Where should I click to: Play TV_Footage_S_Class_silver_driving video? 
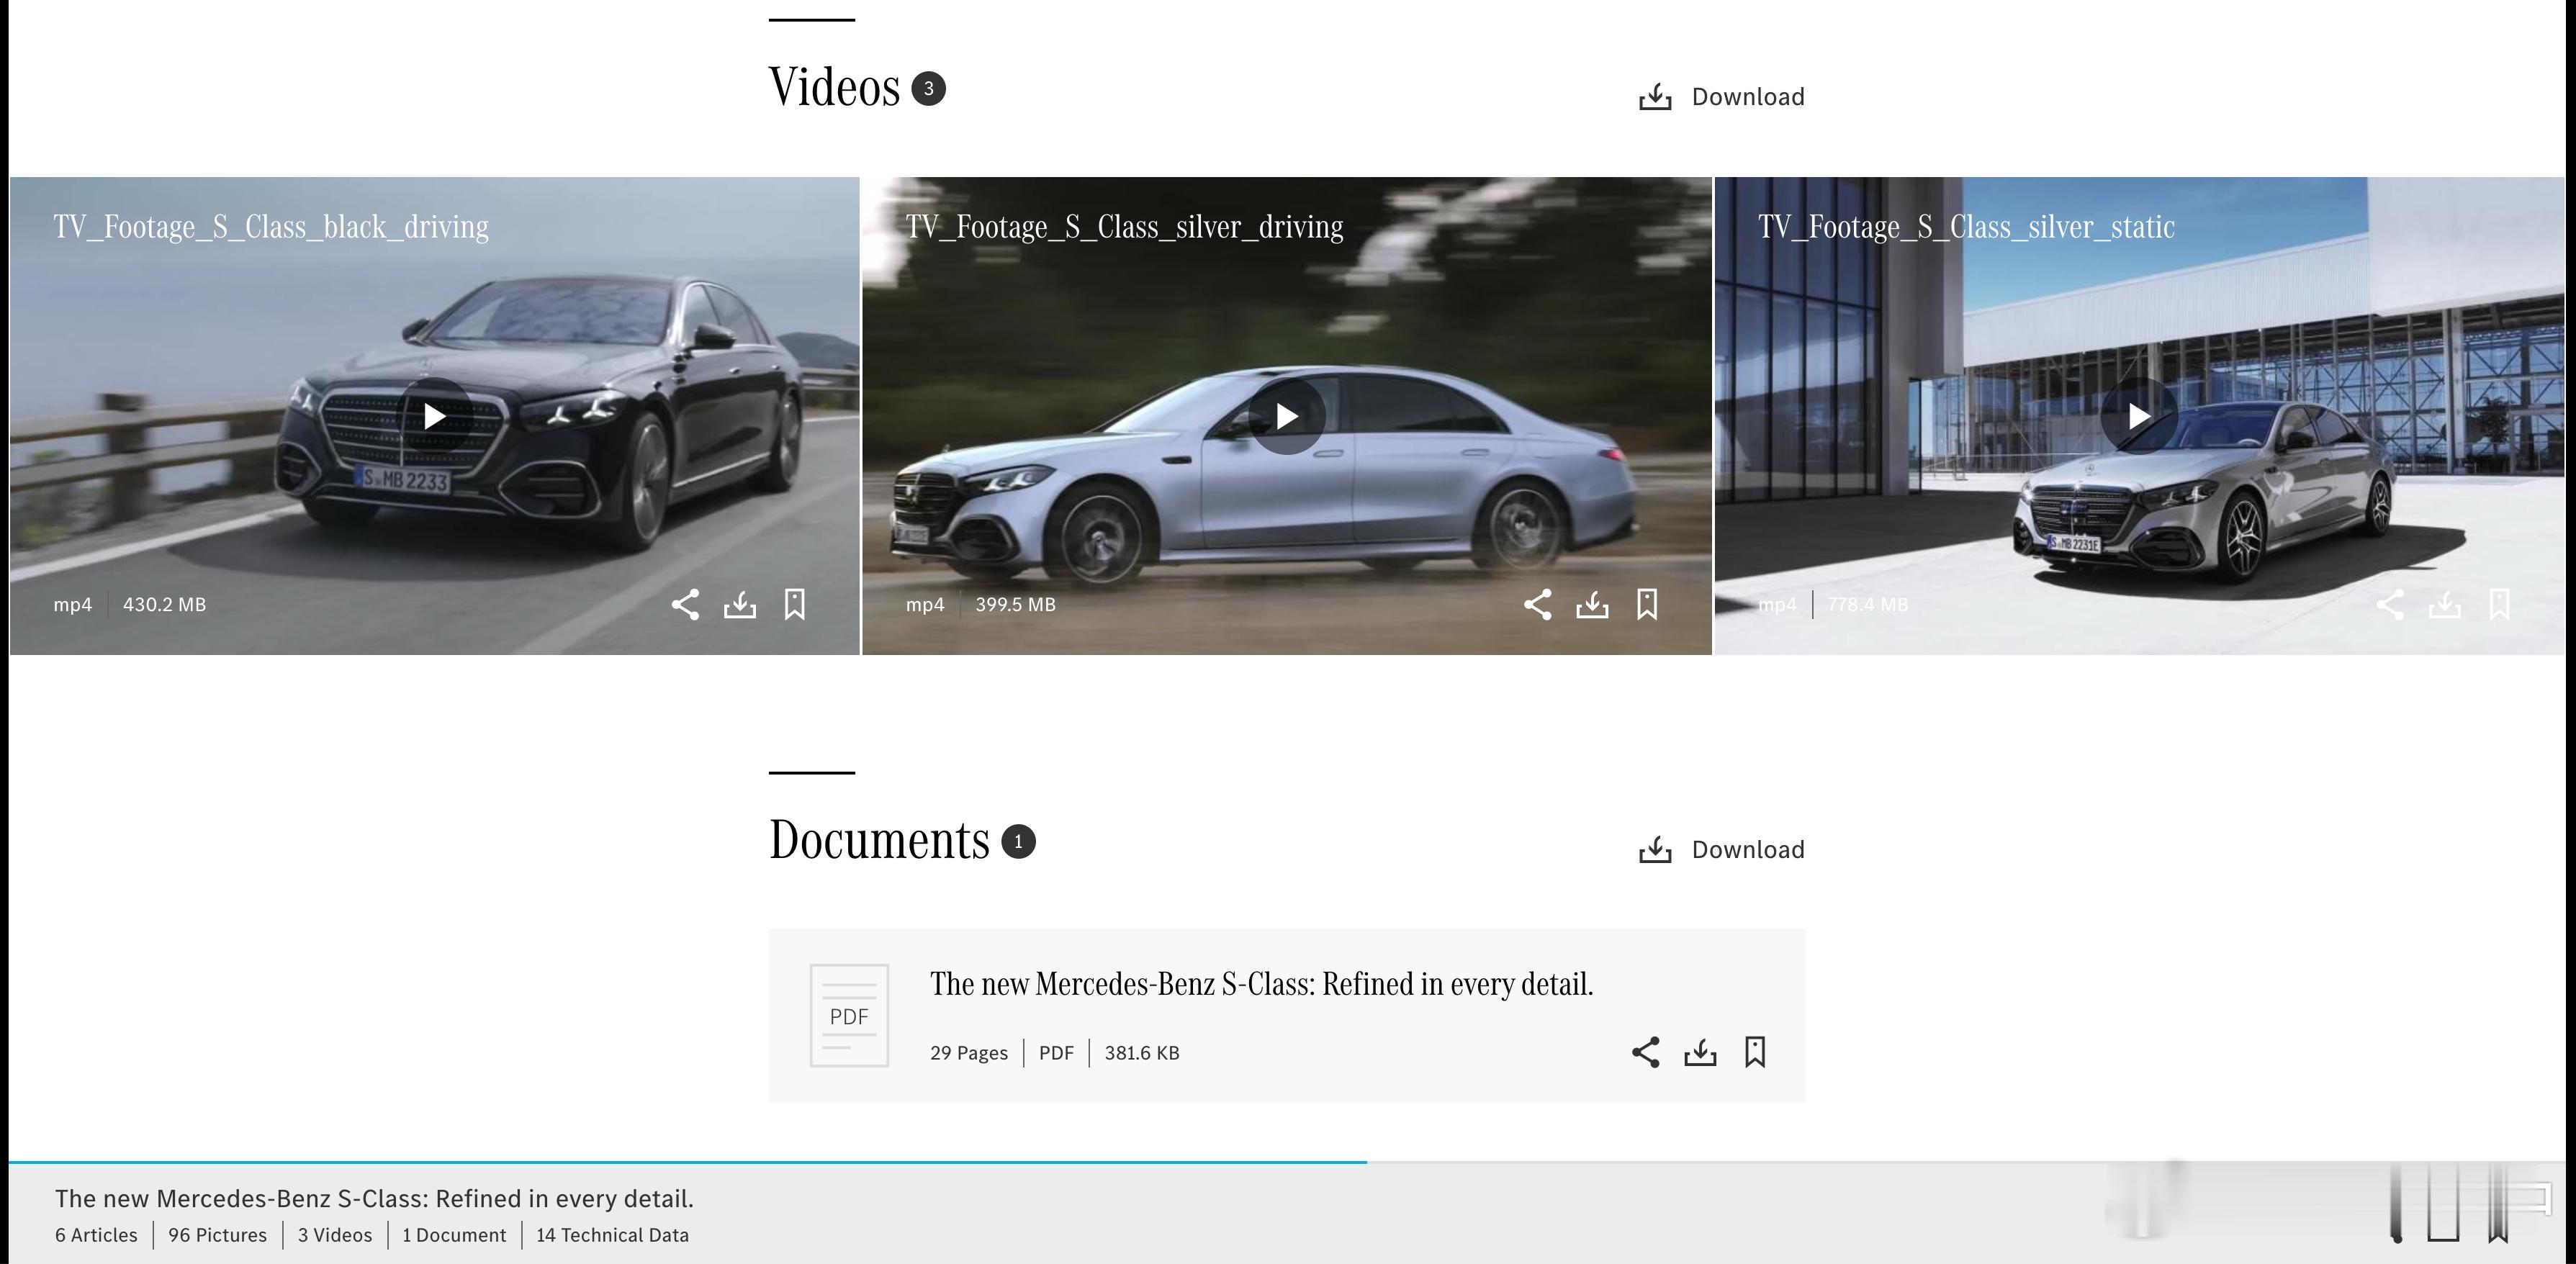click(x=1287, y=416)
